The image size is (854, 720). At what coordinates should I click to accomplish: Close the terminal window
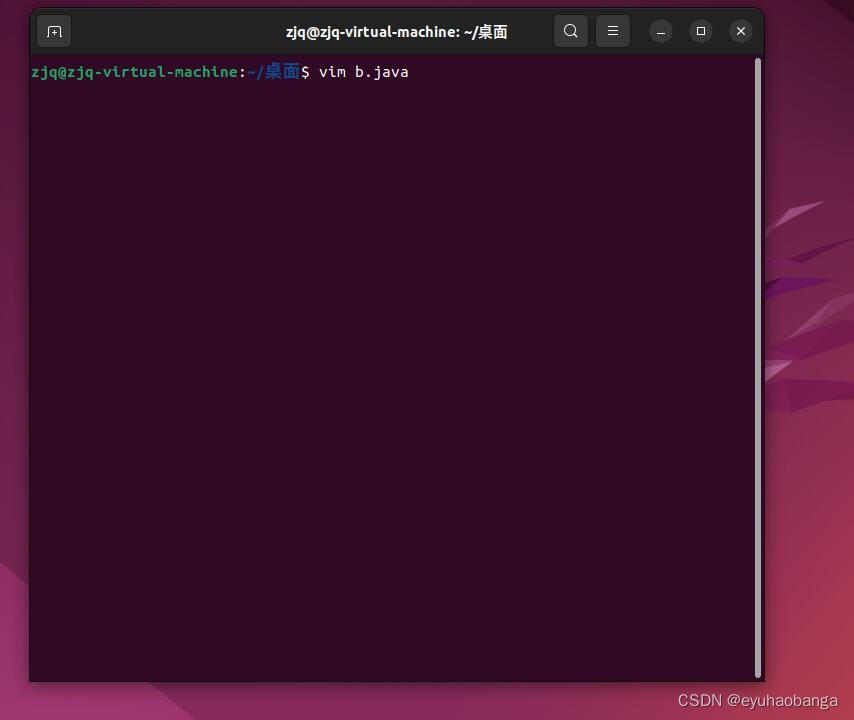tap(740, 31)
